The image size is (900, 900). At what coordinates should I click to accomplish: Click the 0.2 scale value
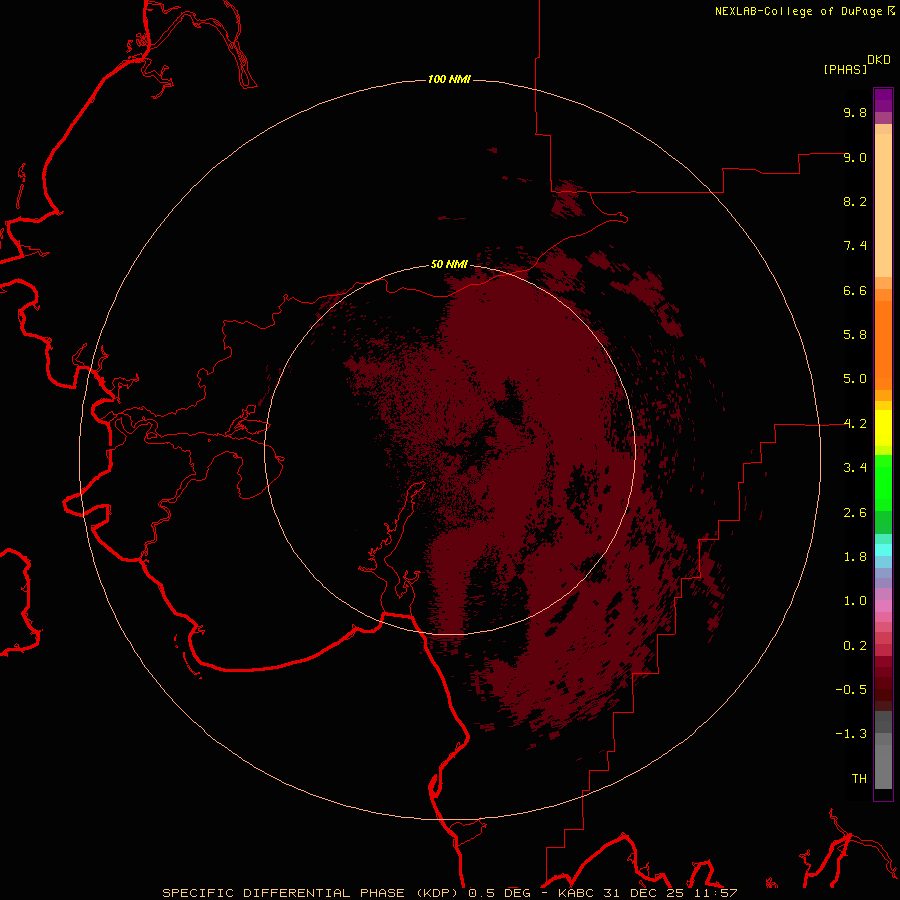tap(855, 646)
